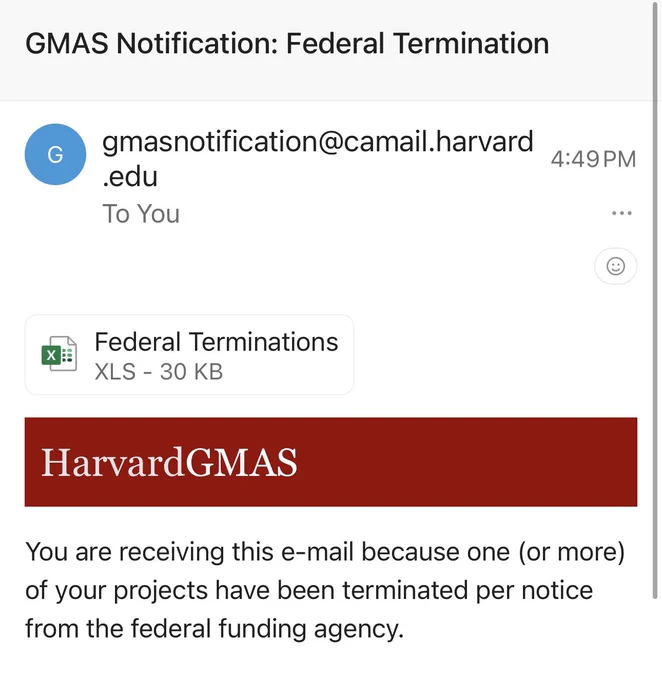Image resolution: width=662 pixels, height=680 pixels.
Task: Click the 'Federal Termination' words in the subject
Action: coord(417,44)
